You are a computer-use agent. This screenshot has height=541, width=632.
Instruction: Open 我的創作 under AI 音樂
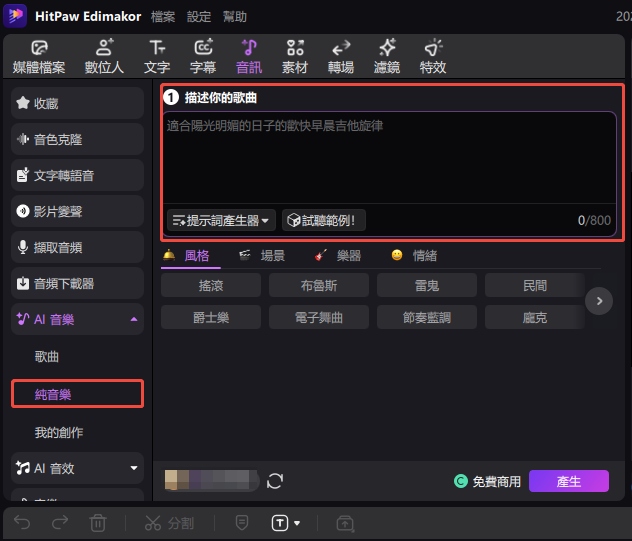59,433
